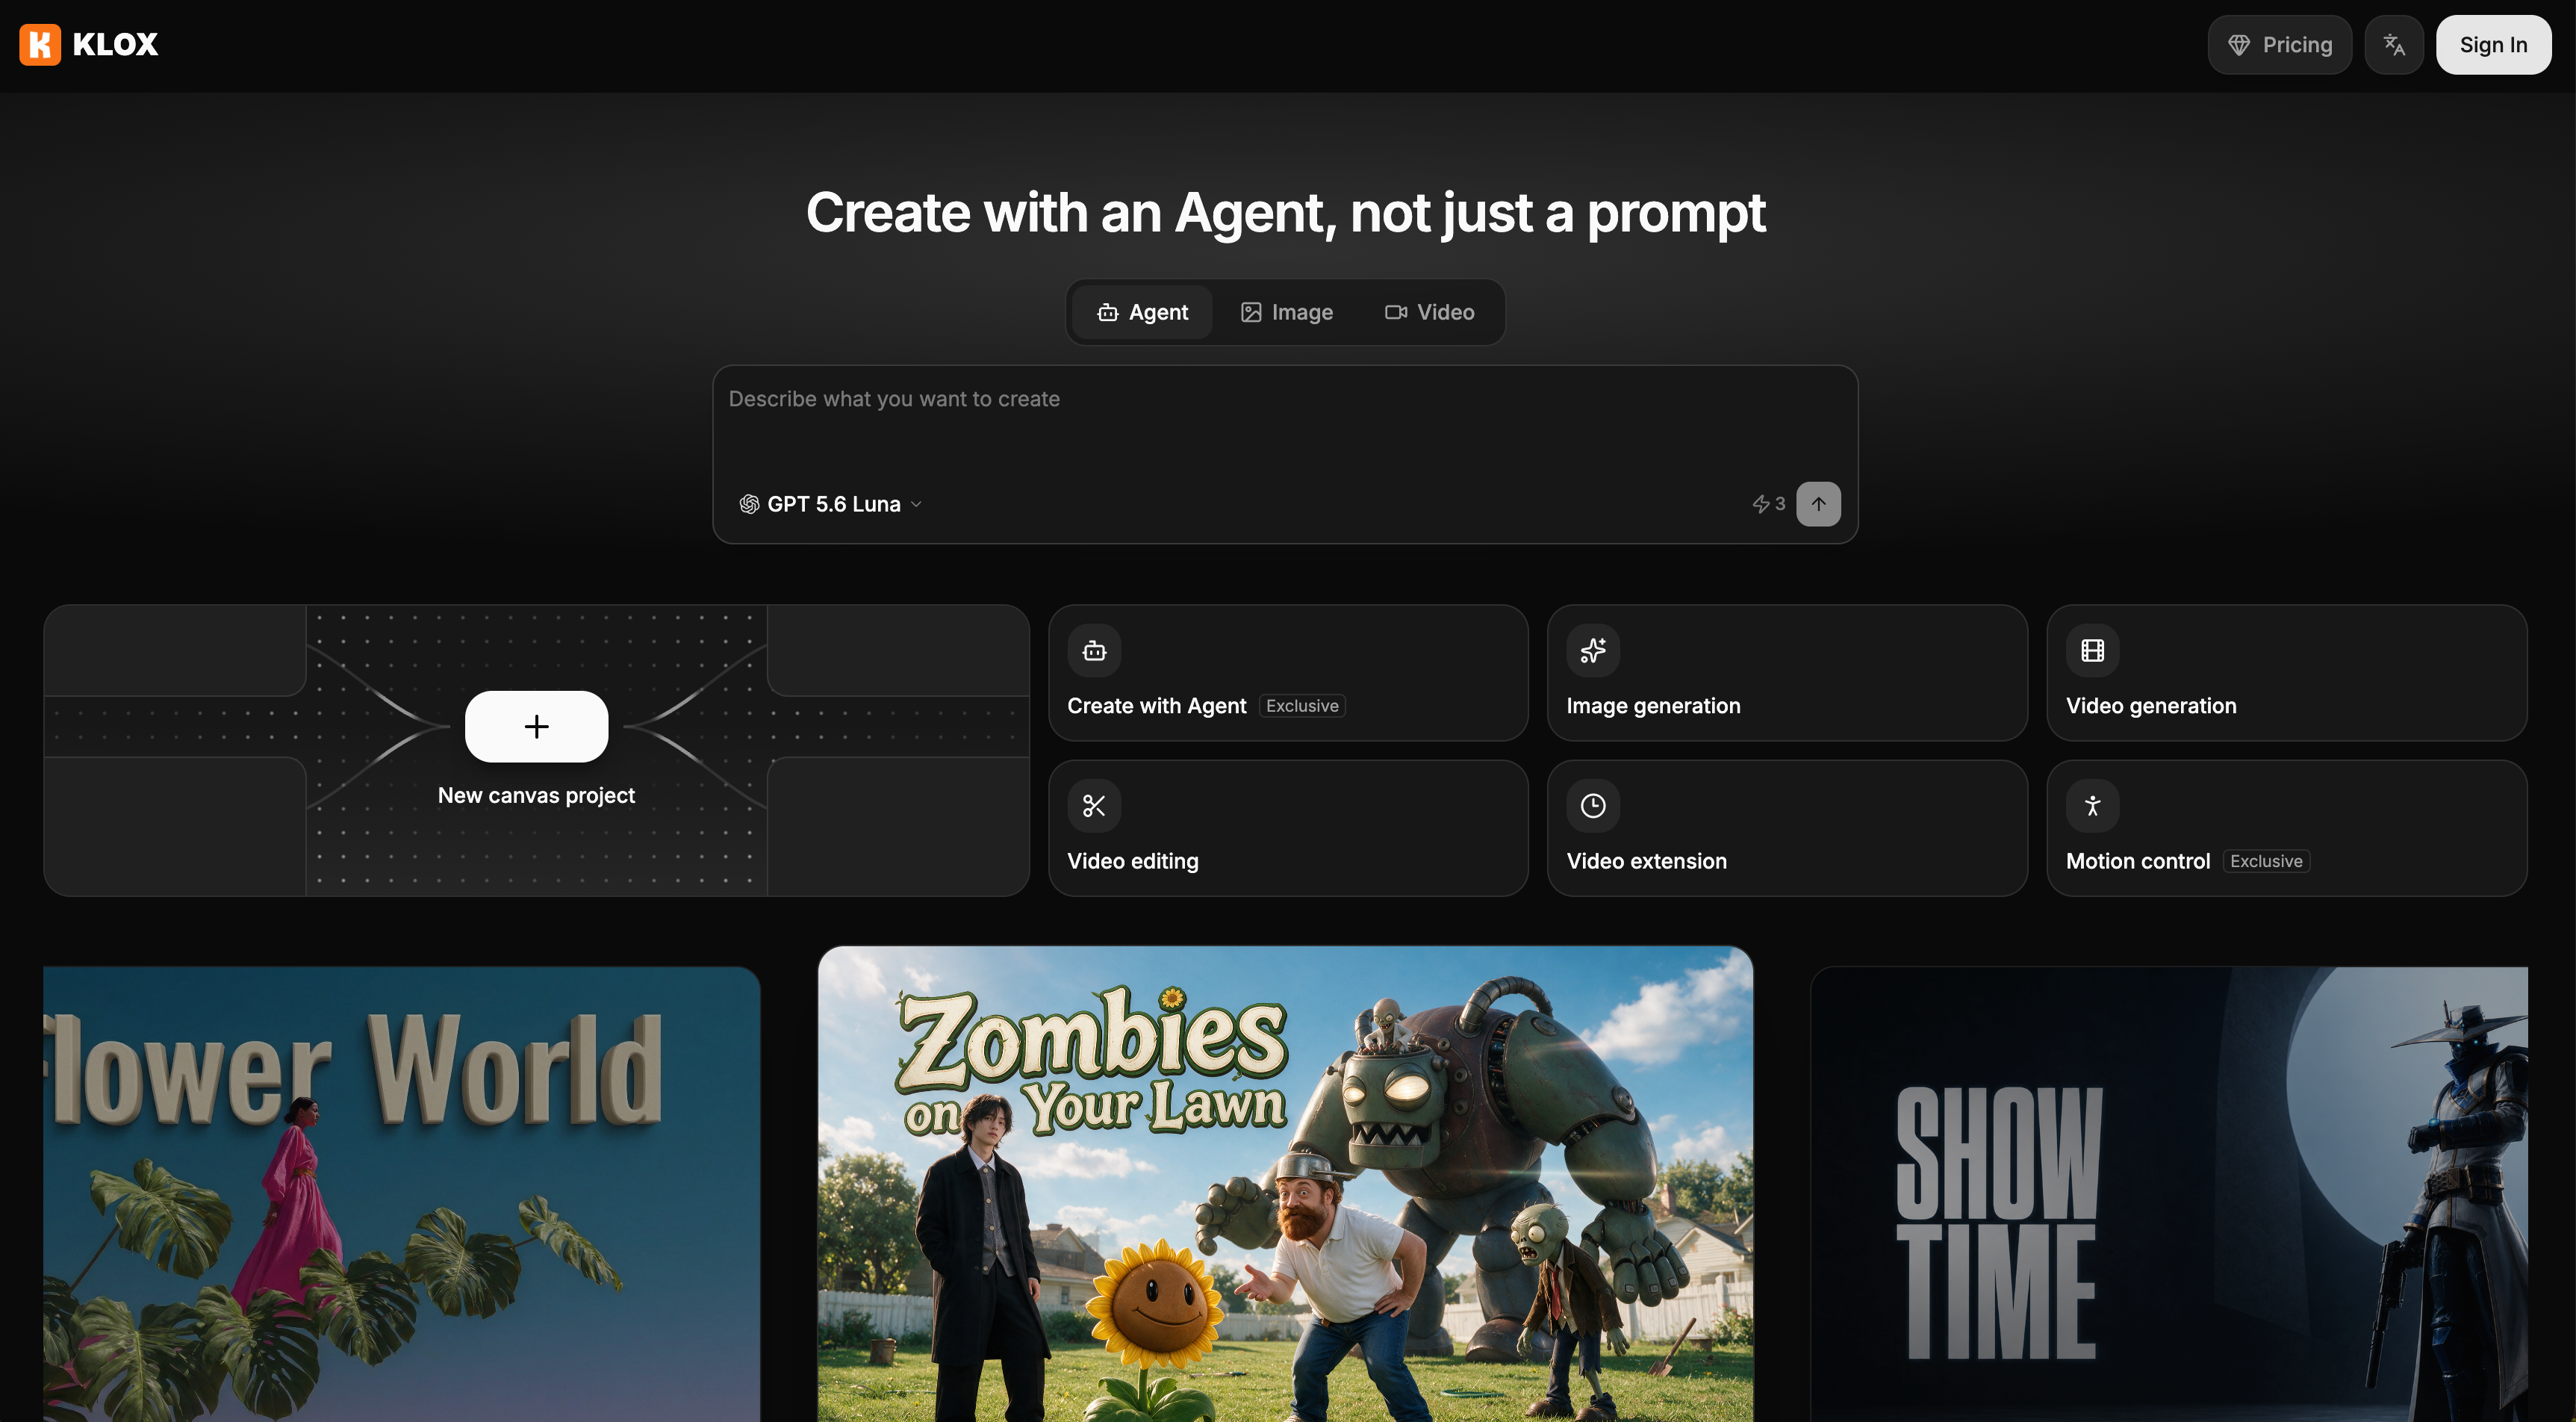The image size is (2576, 1422).
Task: Click the camera icon in the Video tab
Action: pyautogui.click(x=1396, y=312)
